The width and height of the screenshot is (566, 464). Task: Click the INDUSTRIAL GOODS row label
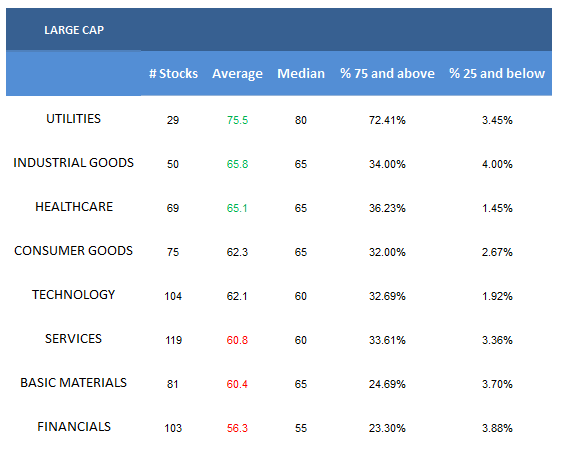point(74,163)
